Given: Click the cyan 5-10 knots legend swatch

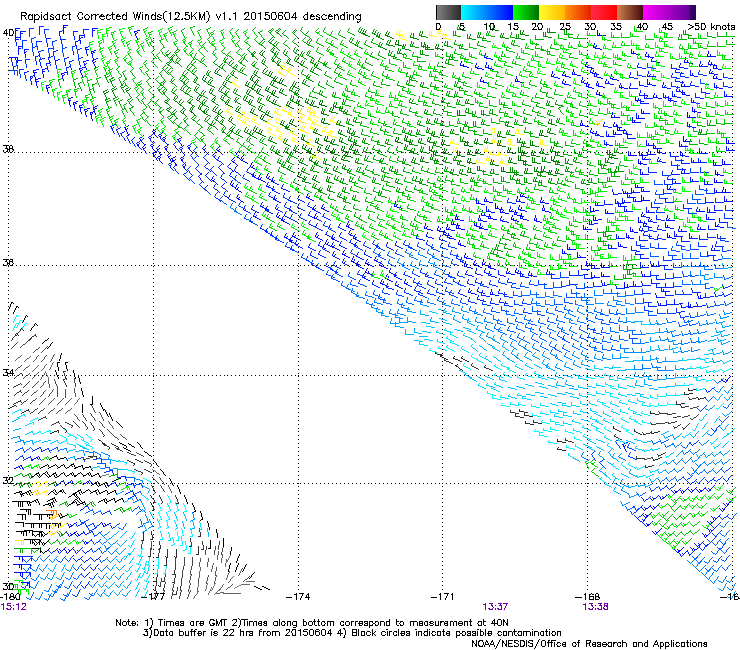Looking at the screenshot, I should pyautogui.click(x=474, y=12).
